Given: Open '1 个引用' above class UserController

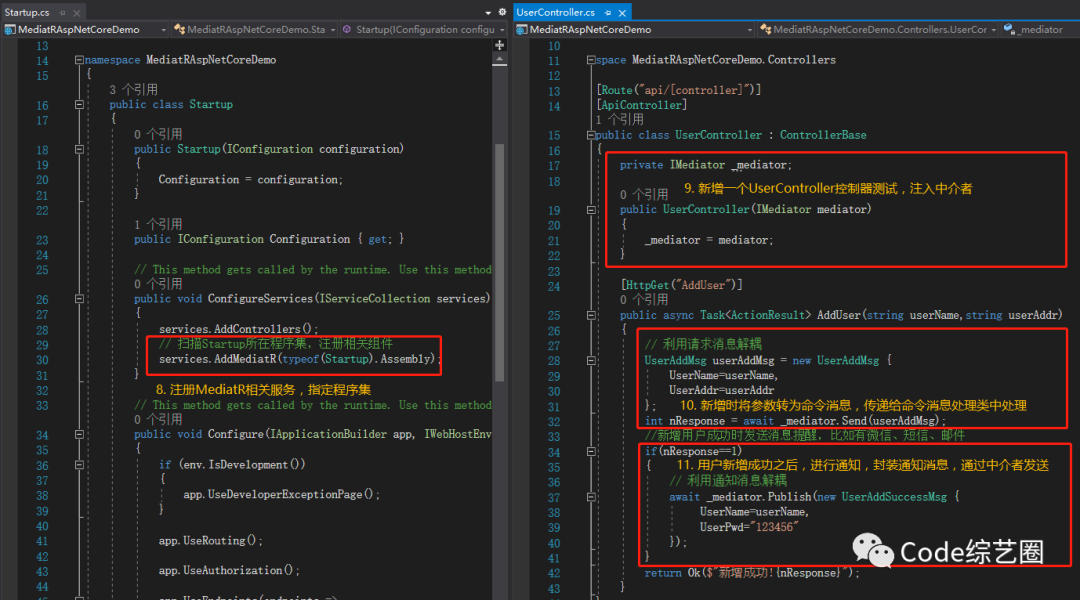Looking at the screenshot, I should tap(620, 120).
